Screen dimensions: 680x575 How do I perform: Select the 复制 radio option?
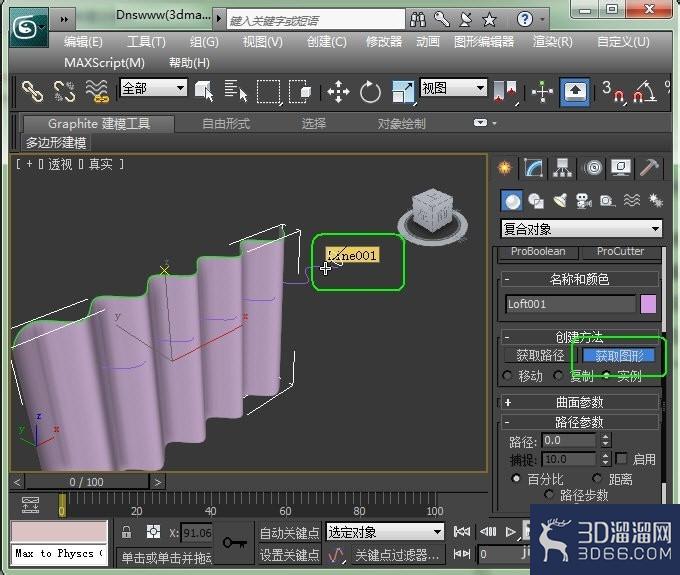click(x=558, y=376)
